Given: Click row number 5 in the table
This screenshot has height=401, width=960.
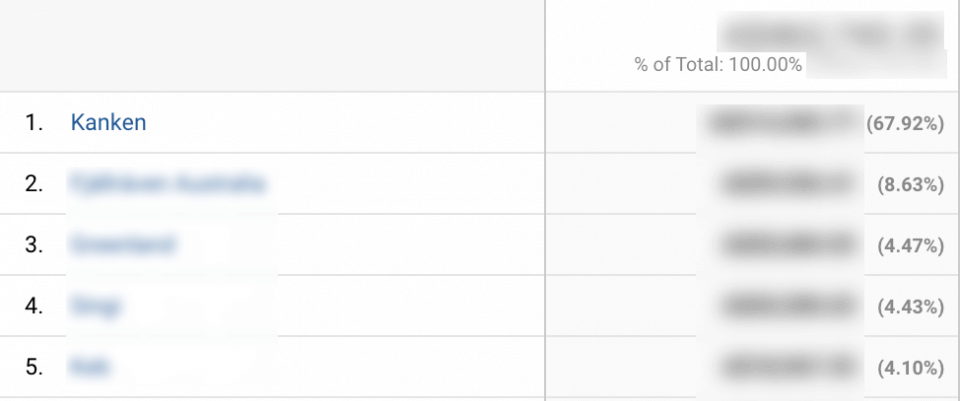Looking at the screenshot, I should pyautogui.click(x=34, y=367).
